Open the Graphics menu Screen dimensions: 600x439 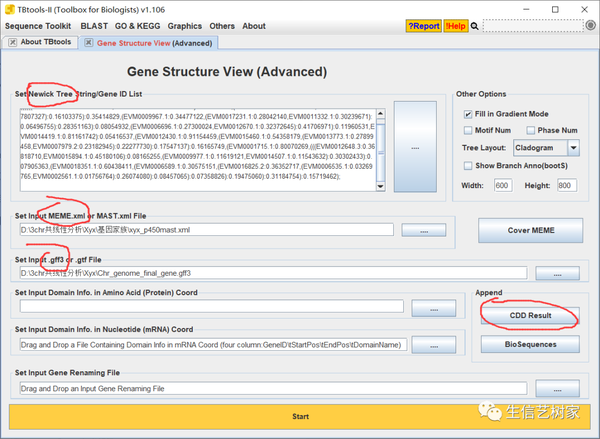click(185, 26)
